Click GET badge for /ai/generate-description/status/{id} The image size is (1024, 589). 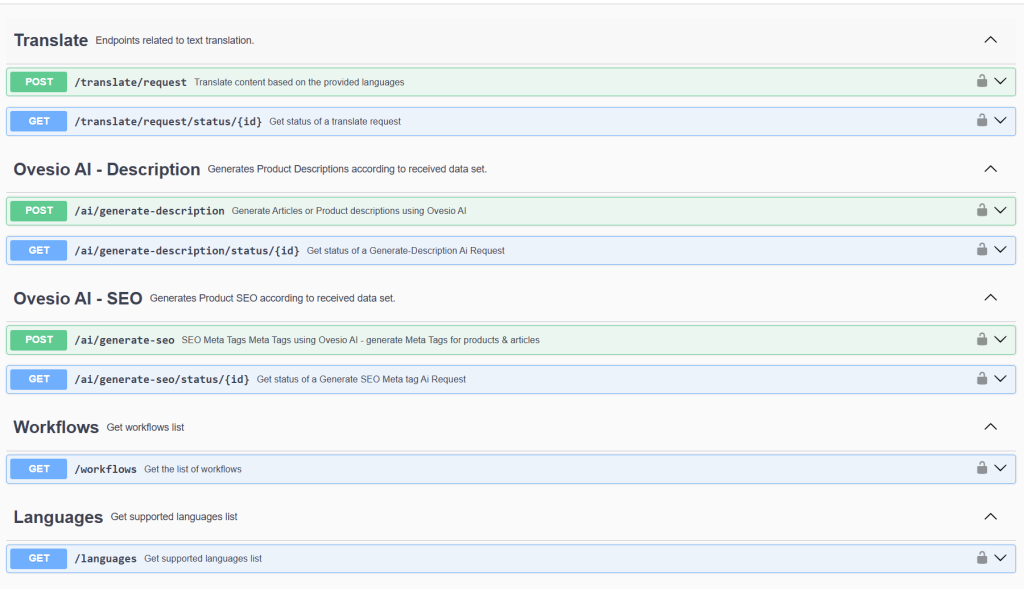pyautogui.click(x=39, y=250)
